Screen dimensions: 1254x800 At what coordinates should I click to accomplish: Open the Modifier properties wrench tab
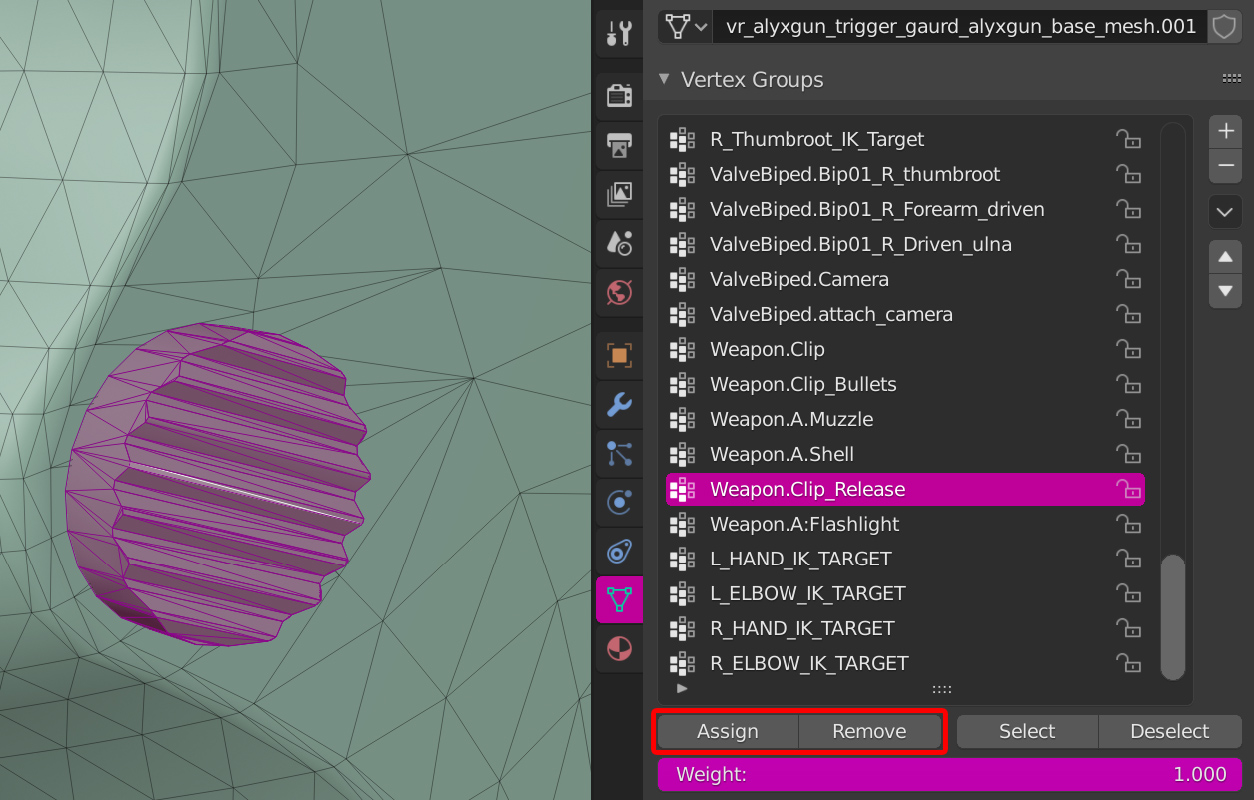coord(619,404)
